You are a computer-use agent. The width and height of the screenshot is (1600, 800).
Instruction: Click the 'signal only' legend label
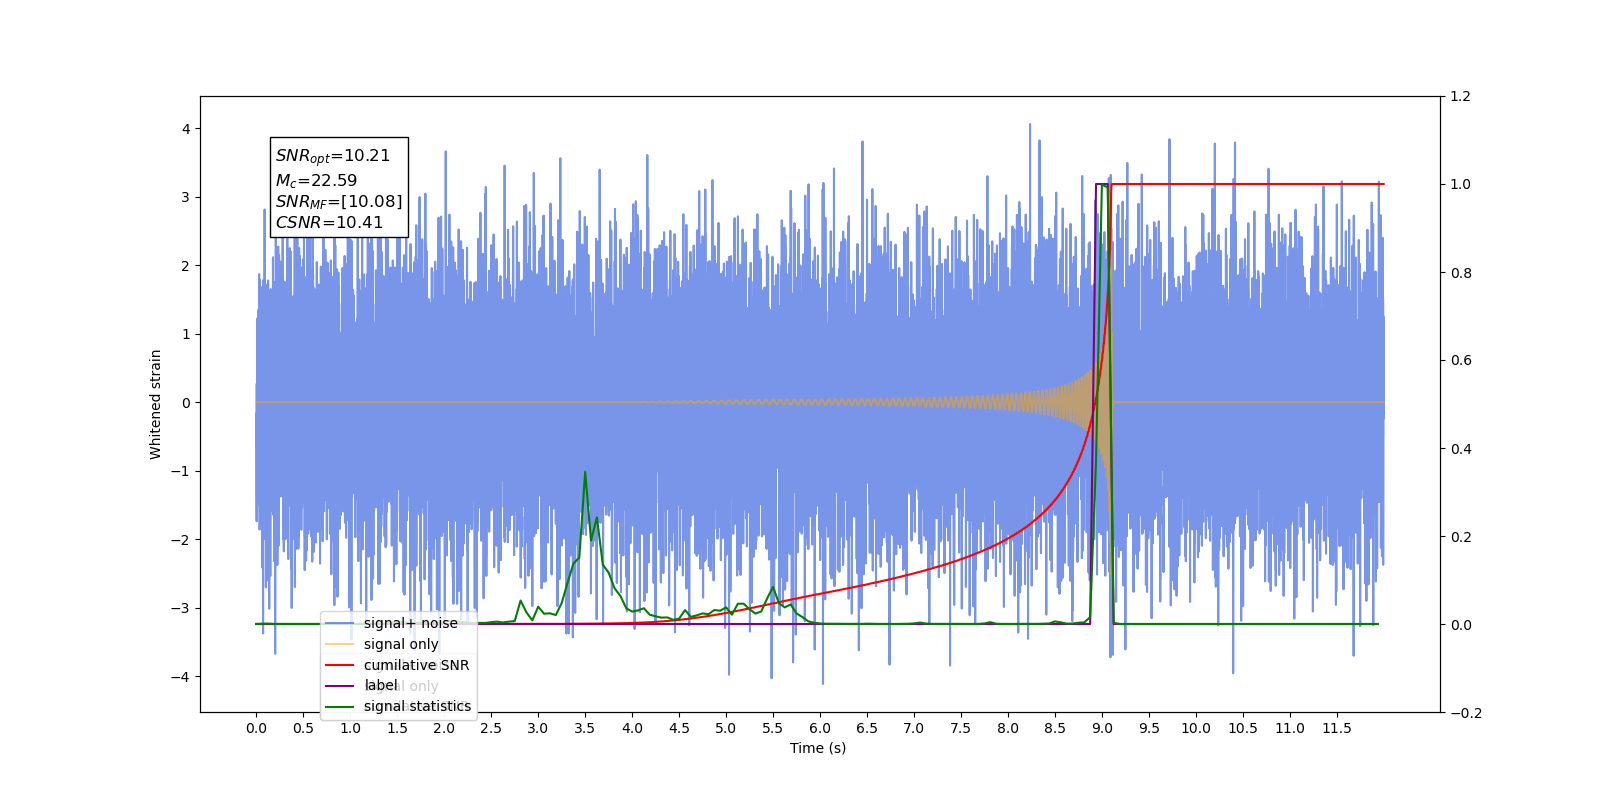pos(401,644)
